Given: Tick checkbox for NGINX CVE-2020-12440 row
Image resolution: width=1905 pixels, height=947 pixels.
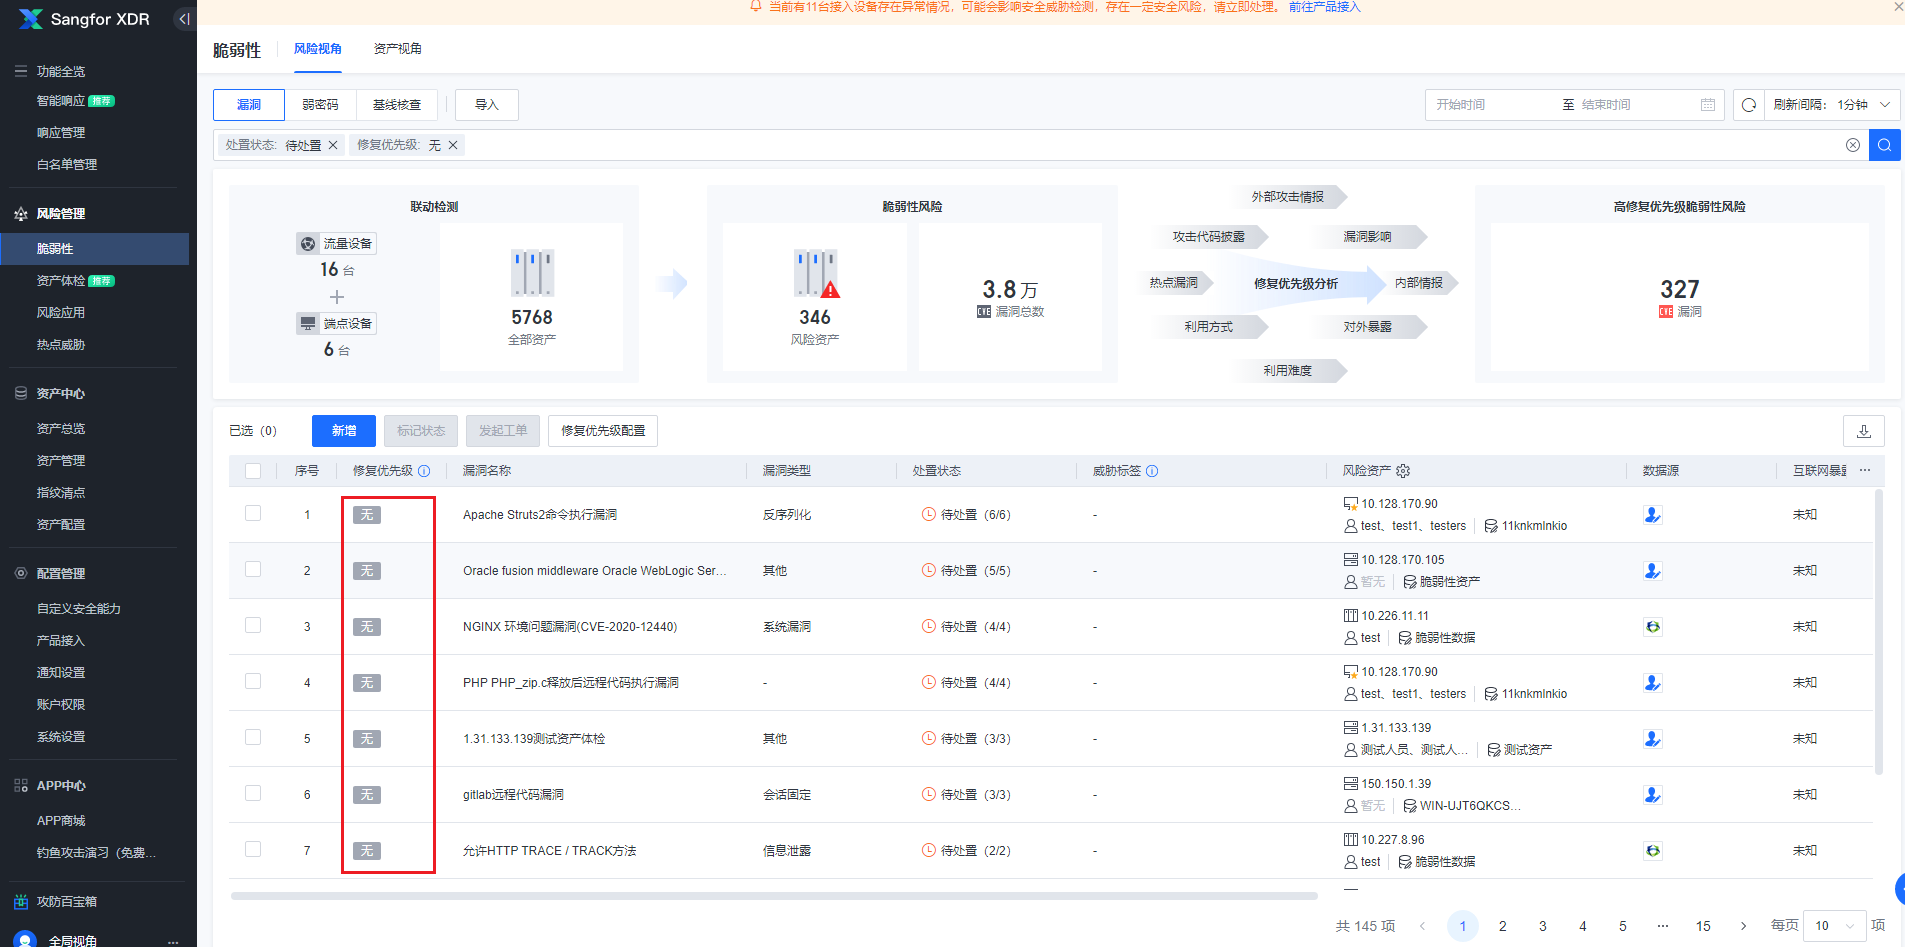Looking at the screenshot, I should [253, 626].
